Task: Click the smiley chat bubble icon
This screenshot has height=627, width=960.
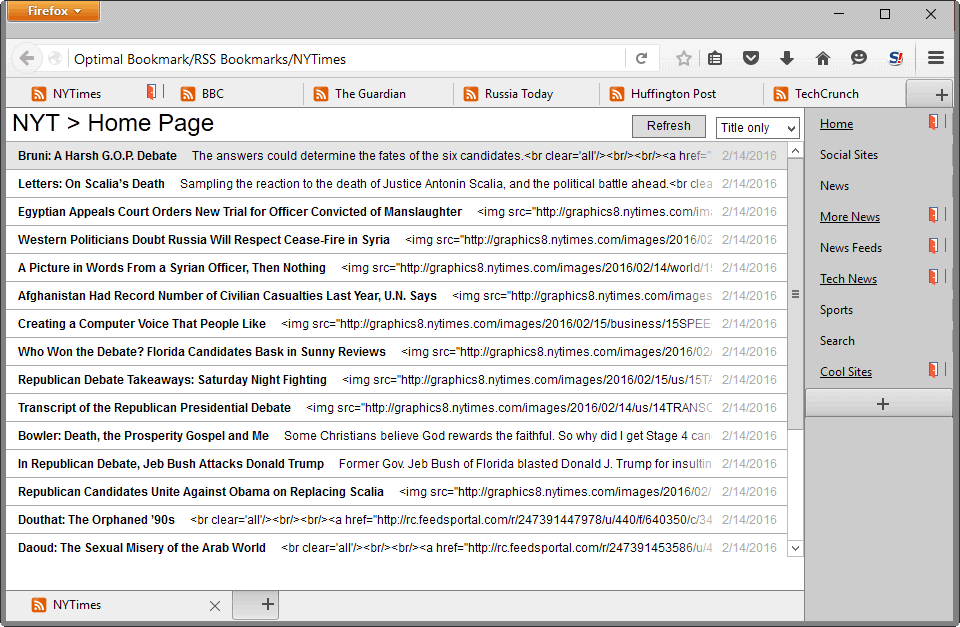Action: point(859,59)
